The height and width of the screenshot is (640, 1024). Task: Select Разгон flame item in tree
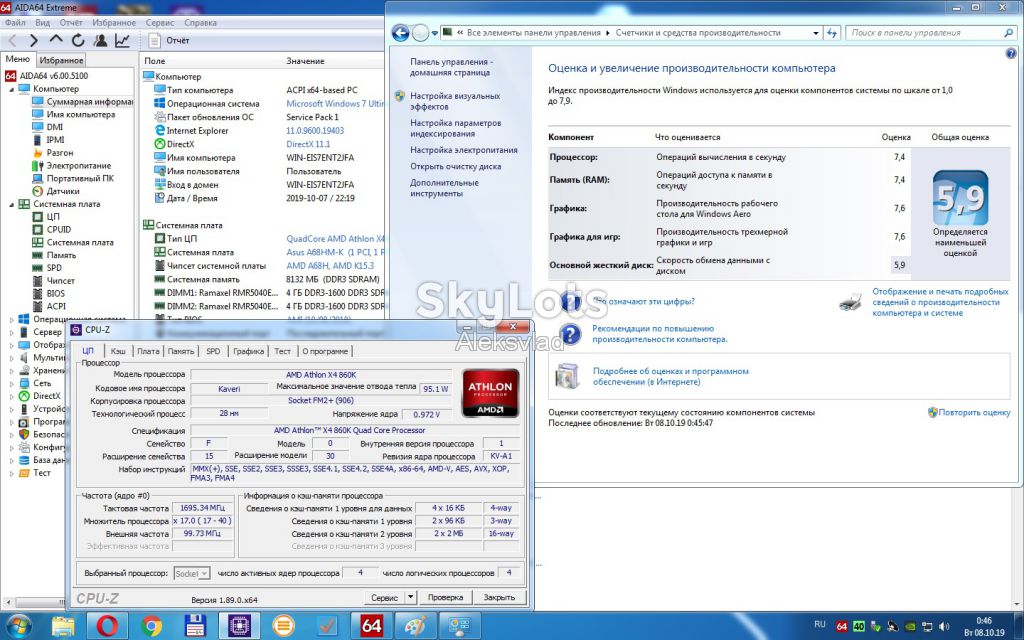pyautogui.click(x=52, y=153)
